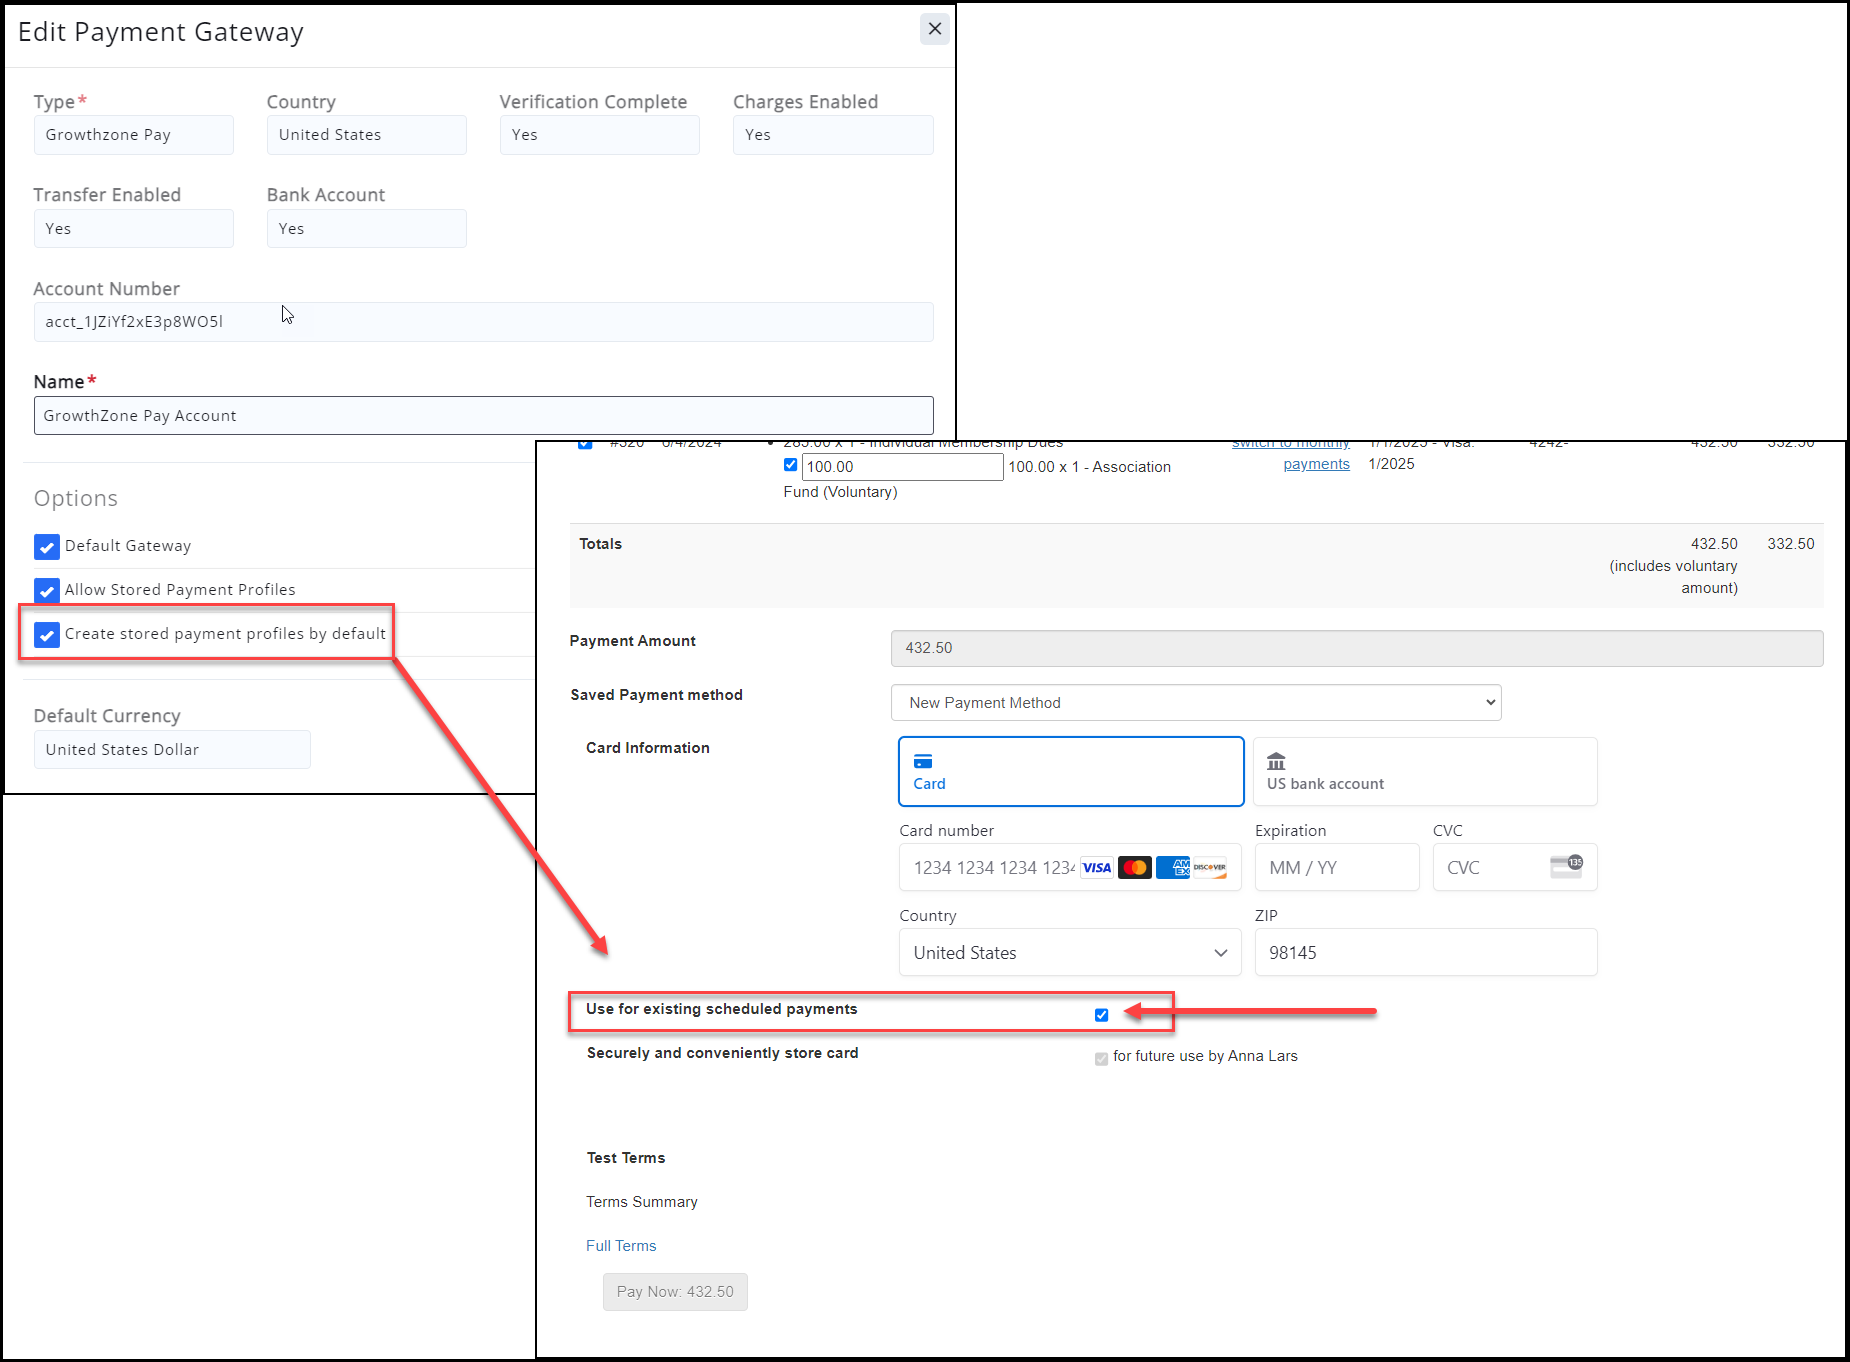Uncheck Use for existing scheduled payments
This screenshot has width=1850, height=1362.
point(1101,1015)
